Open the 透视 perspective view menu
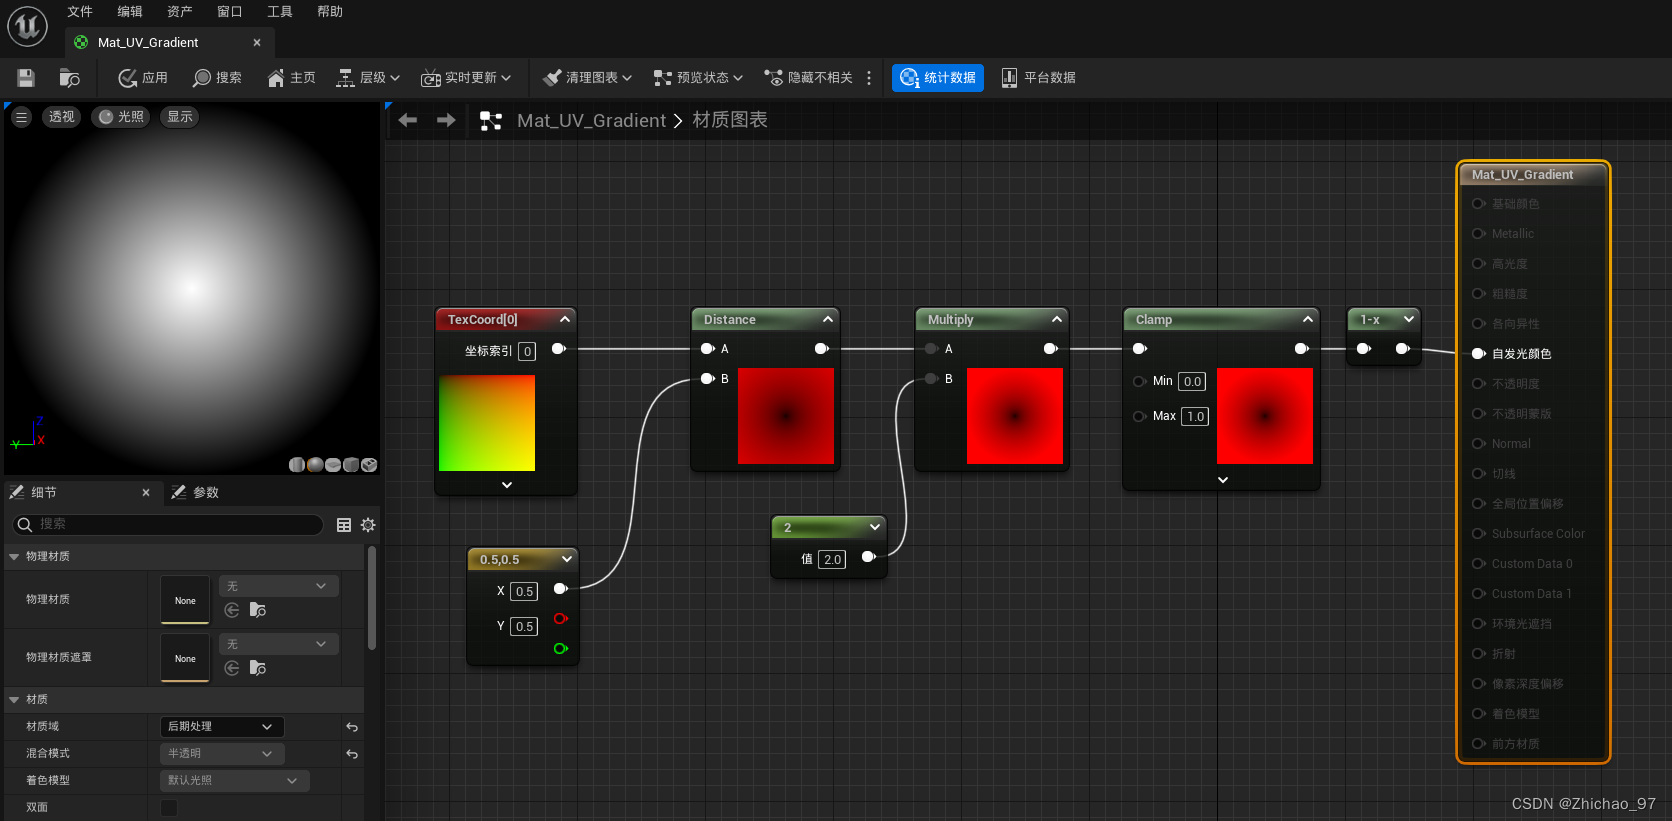The width and height of the screenshot is (1672, 821). point(62,117)
